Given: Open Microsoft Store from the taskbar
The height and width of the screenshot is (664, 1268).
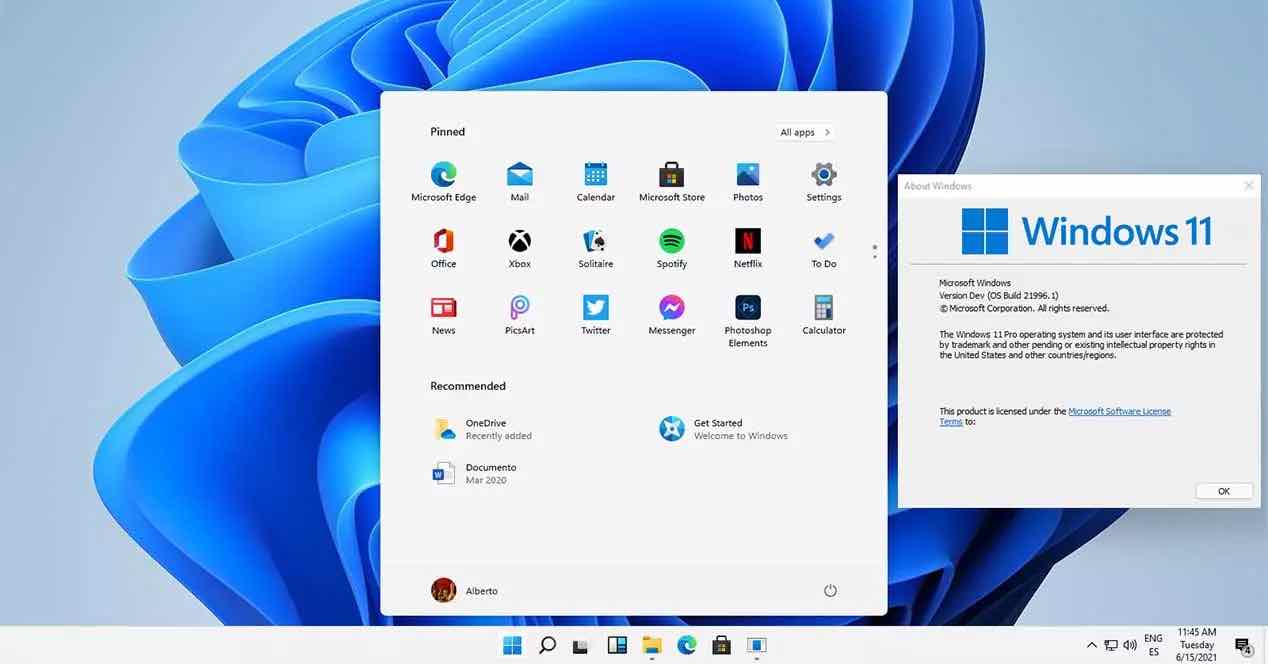Looking at the screenshot, I should click(721, 645).
